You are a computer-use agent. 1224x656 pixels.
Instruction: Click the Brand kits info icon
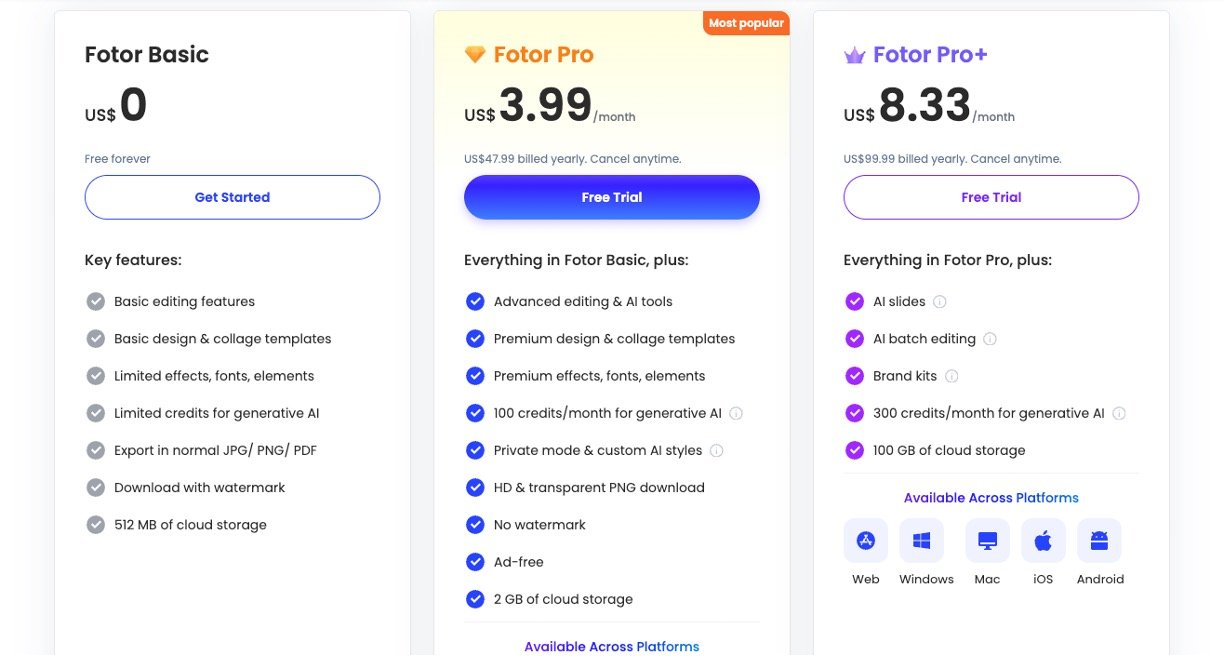[952, 376]
